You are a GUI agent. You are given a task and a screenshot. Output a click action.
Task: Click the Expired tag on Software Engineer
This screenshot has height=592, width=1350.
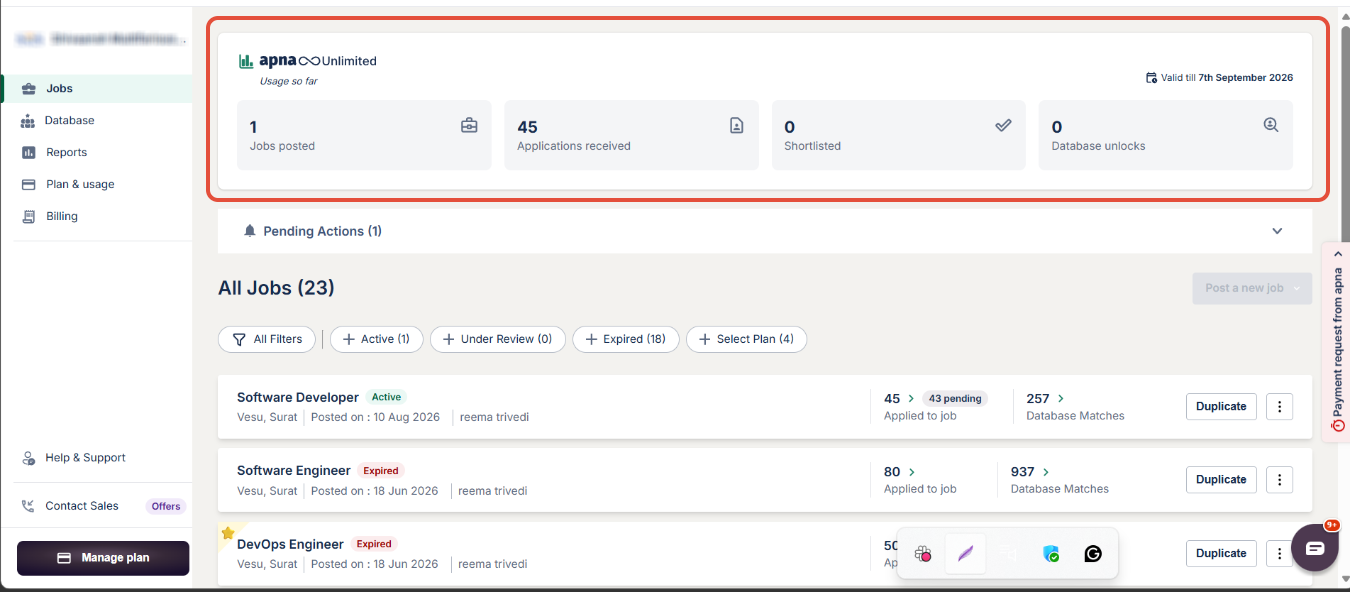[x=381, y=470]
